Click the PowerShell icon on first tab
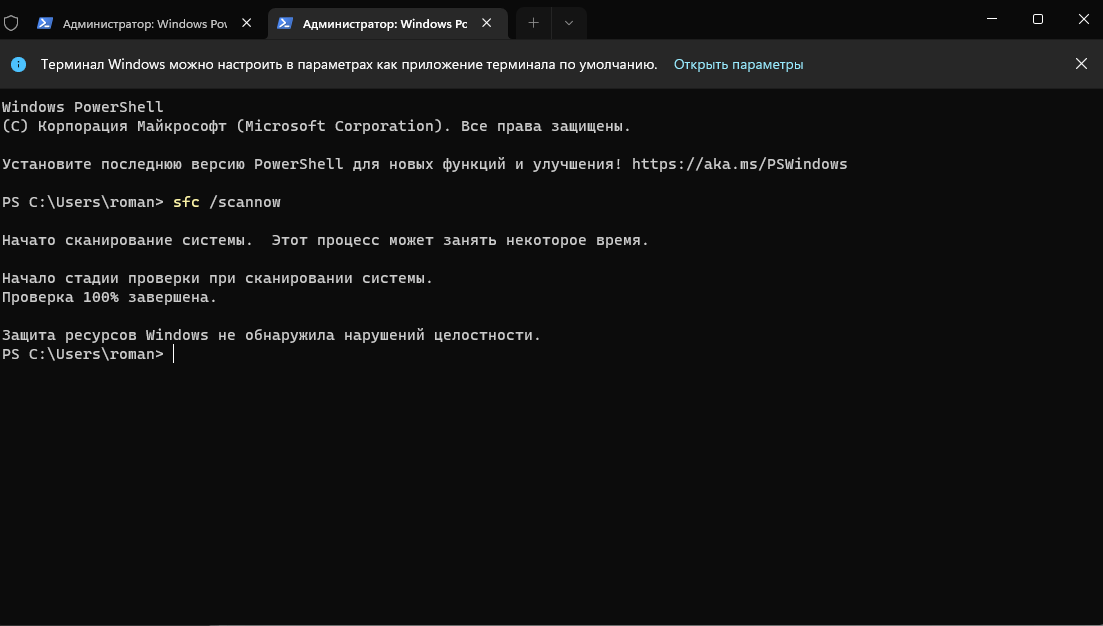 click(x=45, y=23)
